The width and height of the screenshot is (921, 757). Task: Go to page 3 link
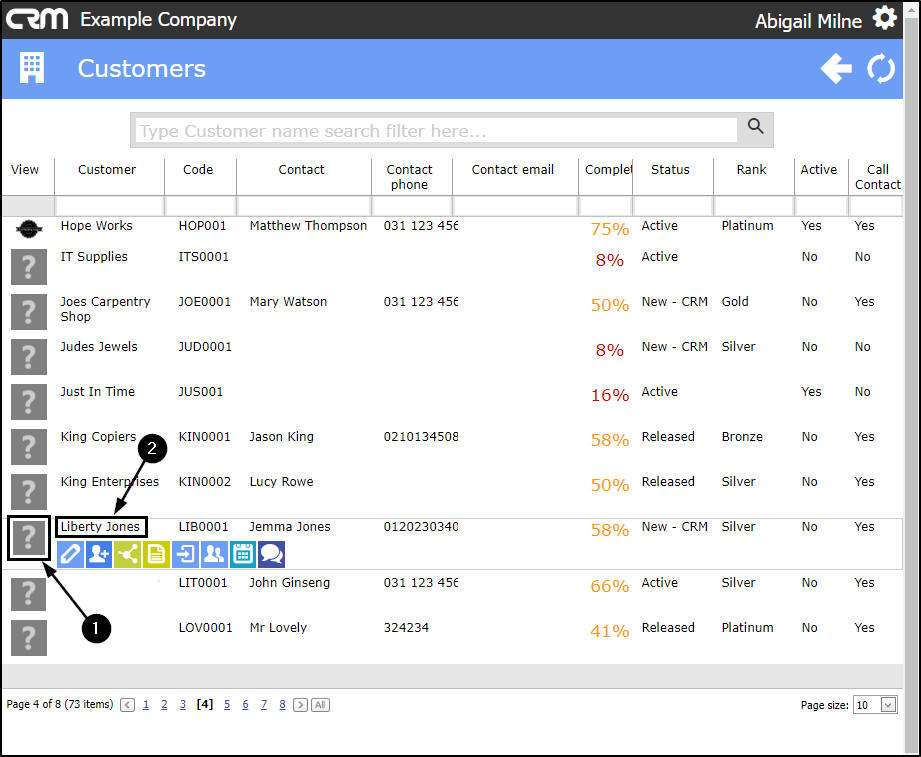pyautogui.click(x=183, y=704)
